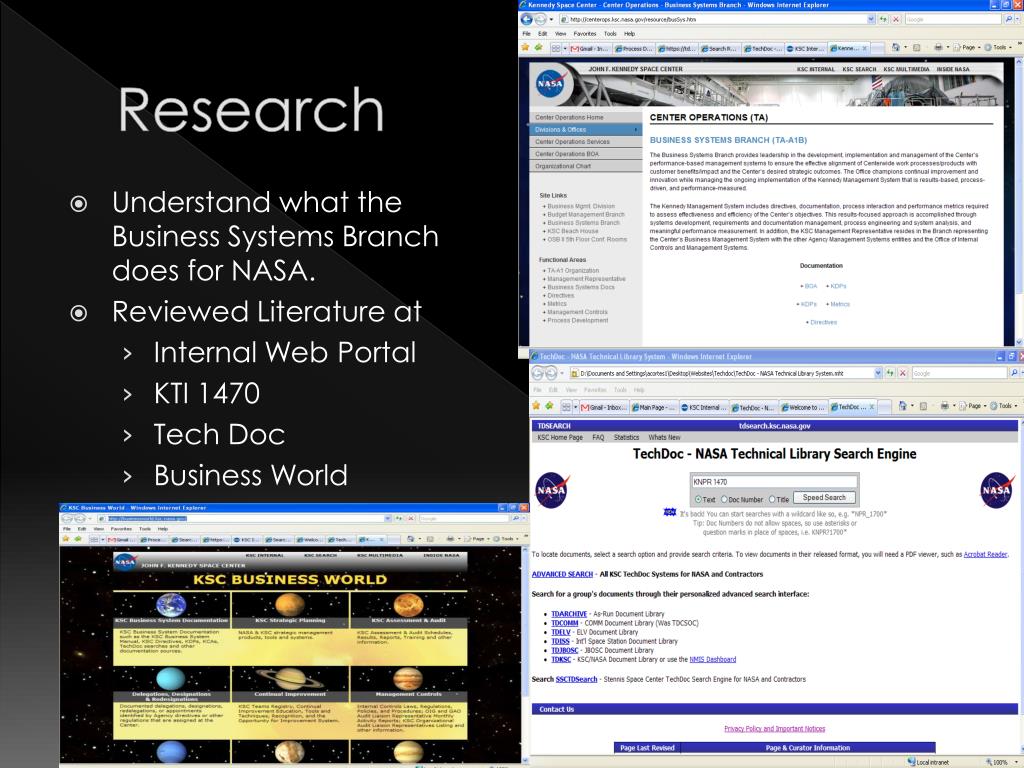The height and width of the screenshot is (768, 1024).
Task: Click planet above Management Controls
Action: click(x=408, y=679)
